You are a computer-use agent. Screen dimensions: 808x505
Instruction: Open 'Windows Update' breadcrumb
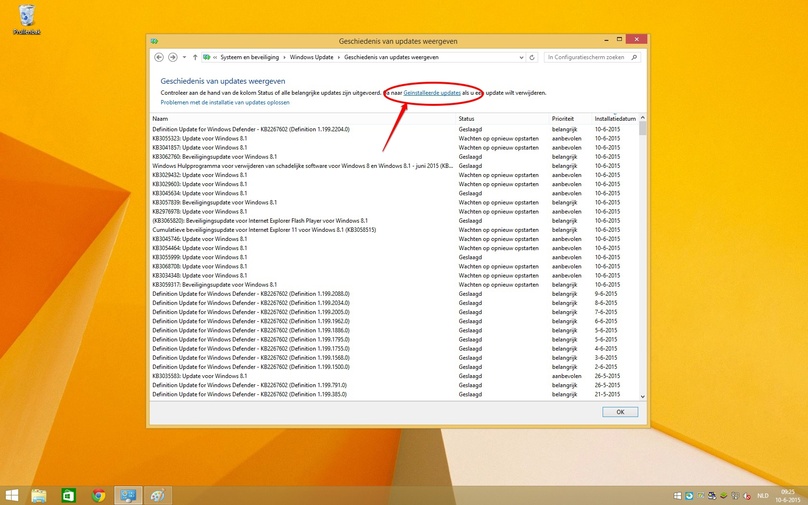click(311, 57)
